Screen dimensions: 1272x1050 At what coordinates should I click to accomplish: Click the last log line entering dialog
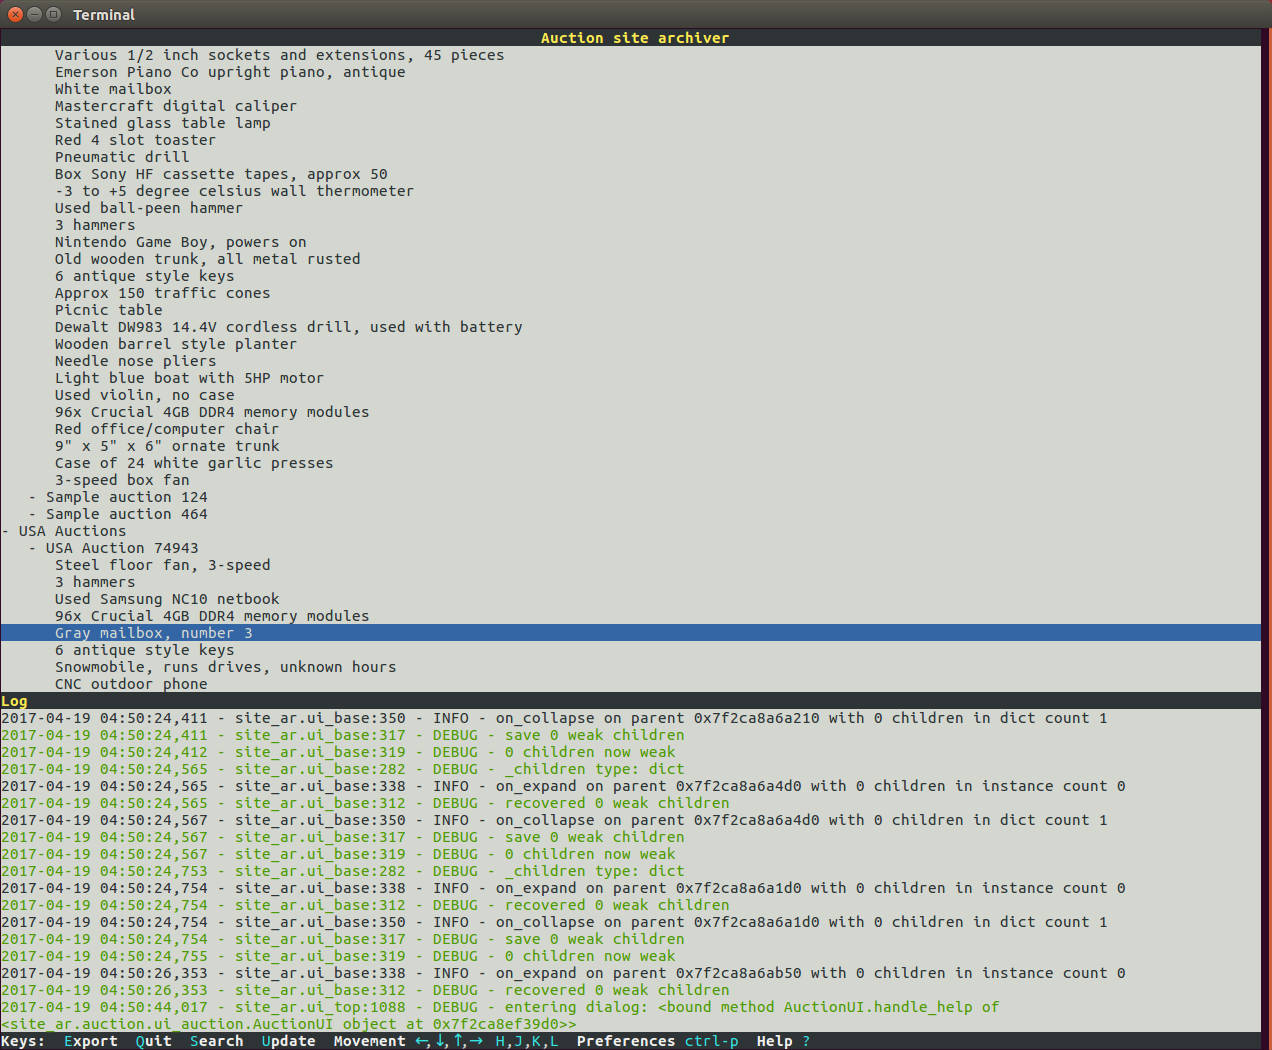[x=500, y=1015]
